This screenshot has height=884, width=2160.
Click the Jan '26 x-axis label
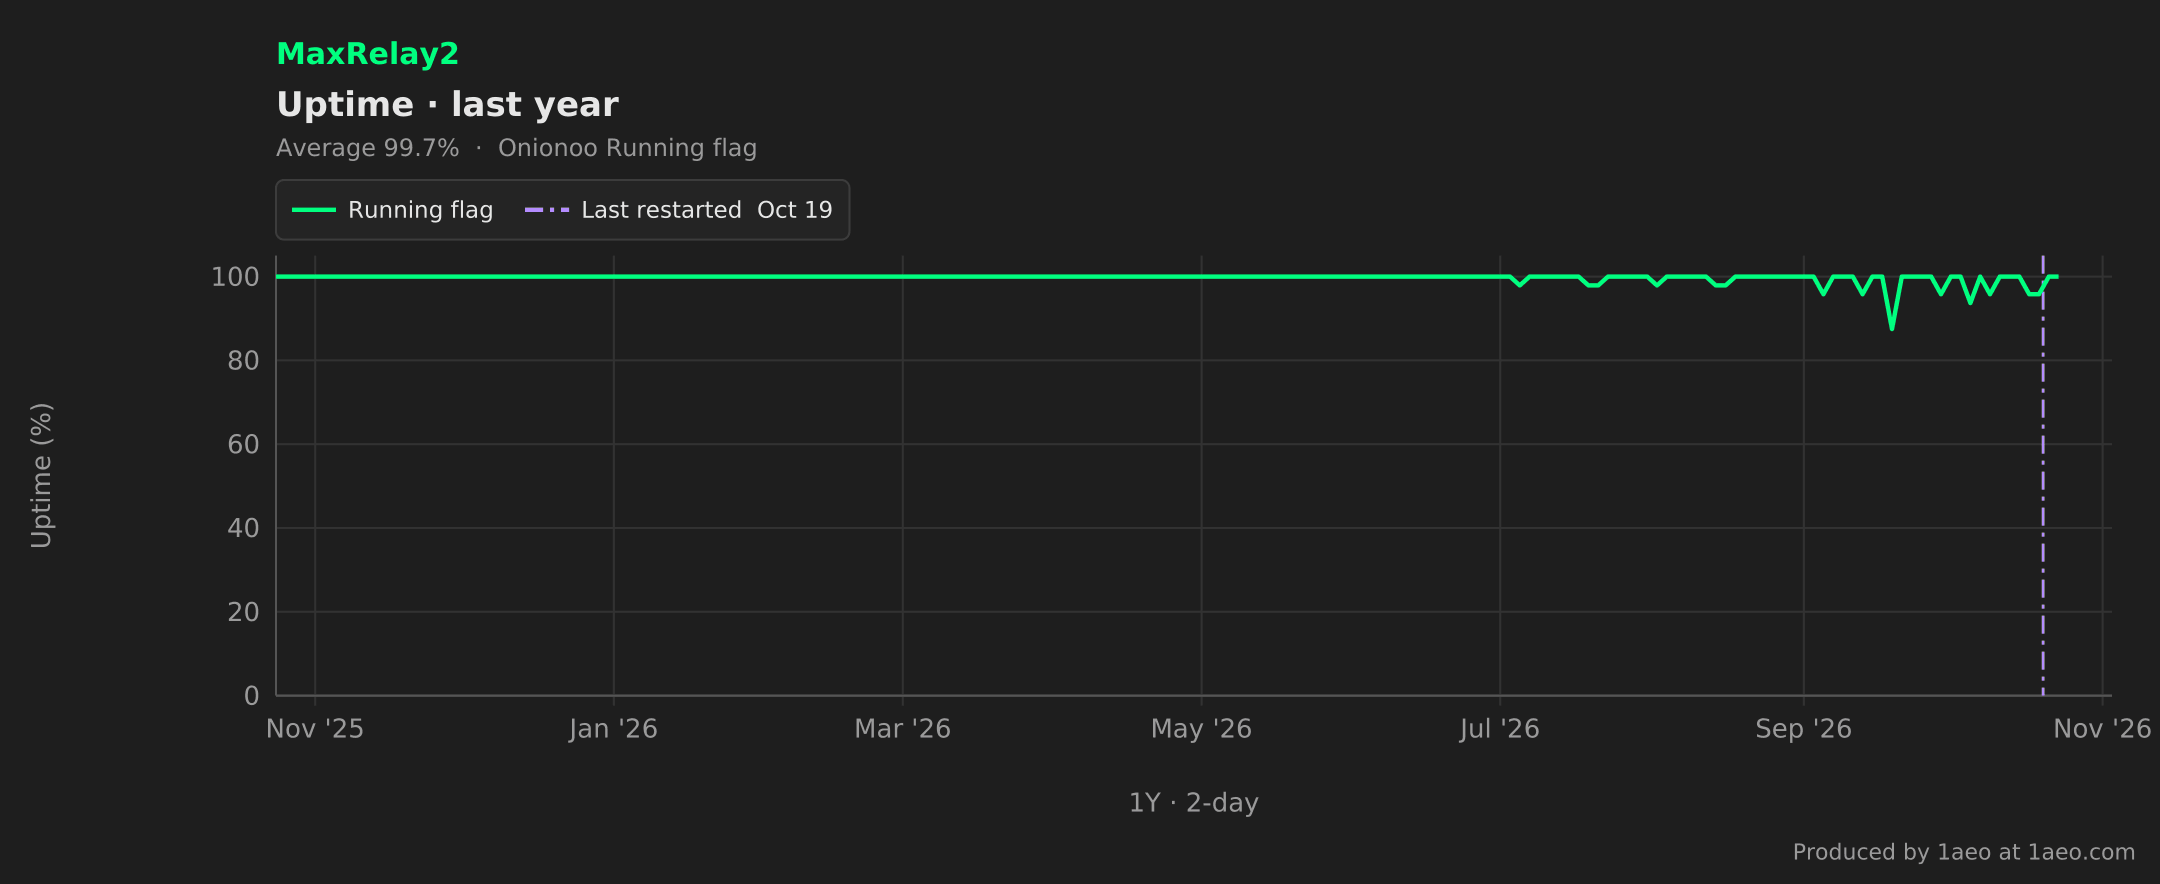pos(613,729)
